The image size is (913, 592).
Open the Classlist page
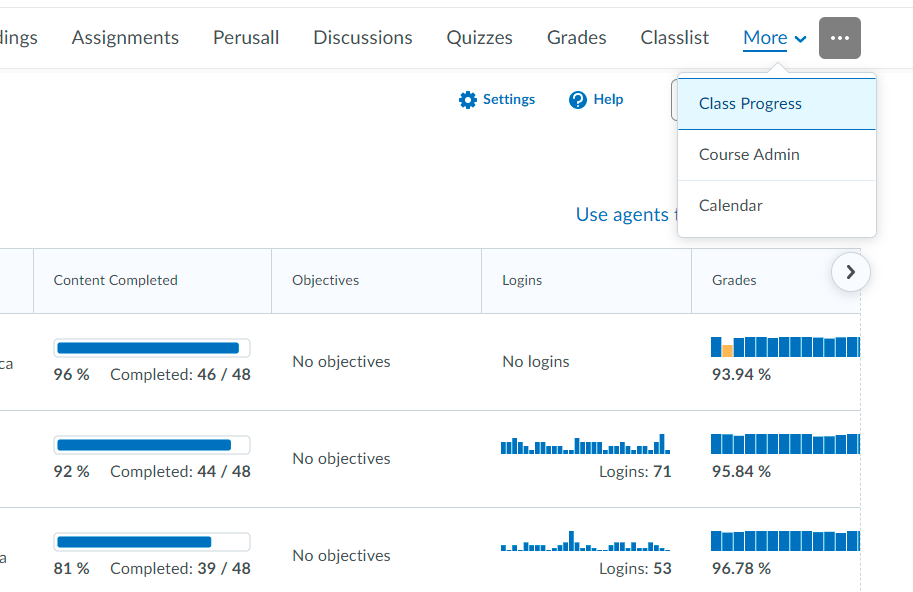click(x=674, y=38)
